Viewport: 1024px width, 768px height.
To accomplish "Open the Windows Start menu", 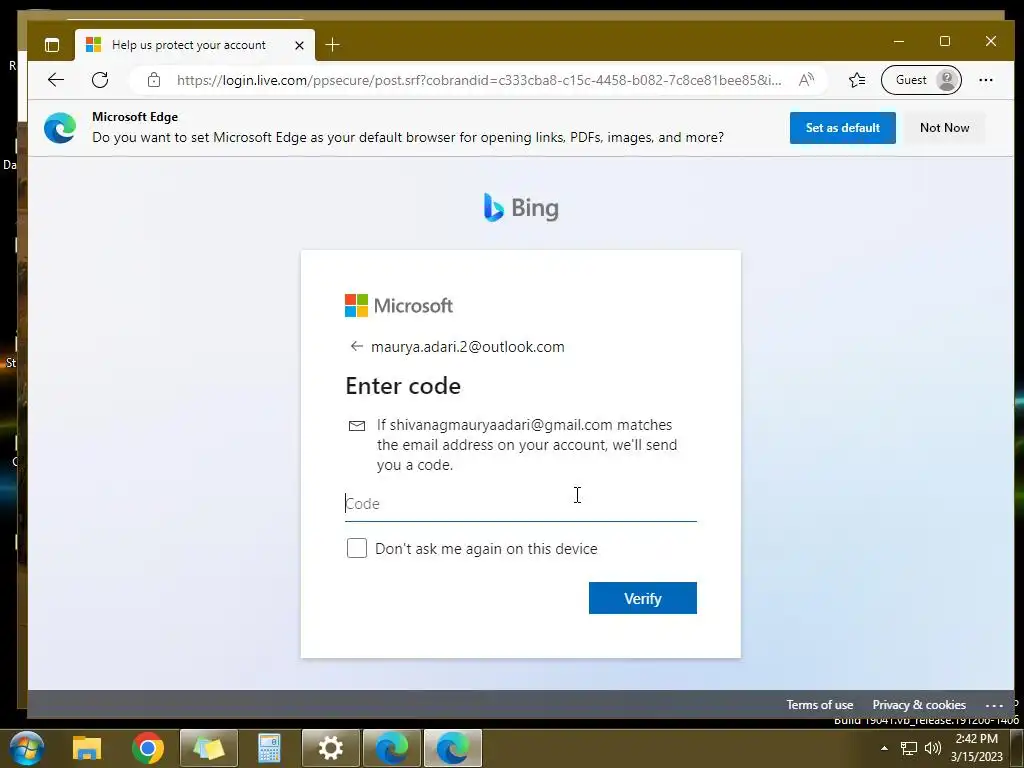I will pyautogui.click(x=26, y=748).
